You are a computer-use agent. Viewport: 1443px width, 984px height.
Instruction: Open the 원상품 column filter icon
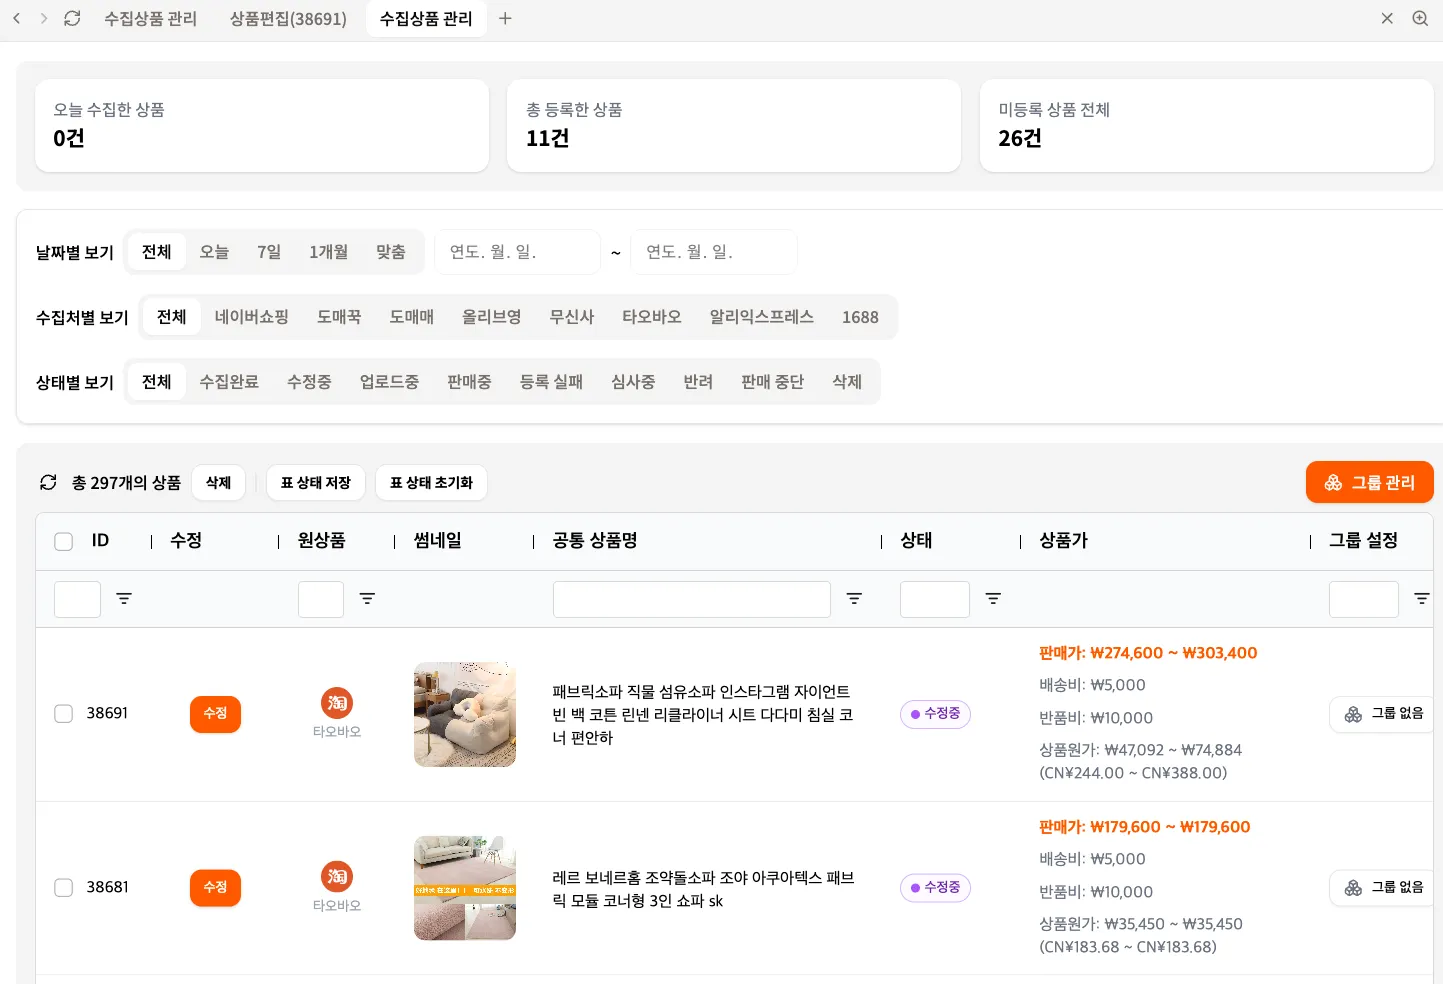pos(367,598)
